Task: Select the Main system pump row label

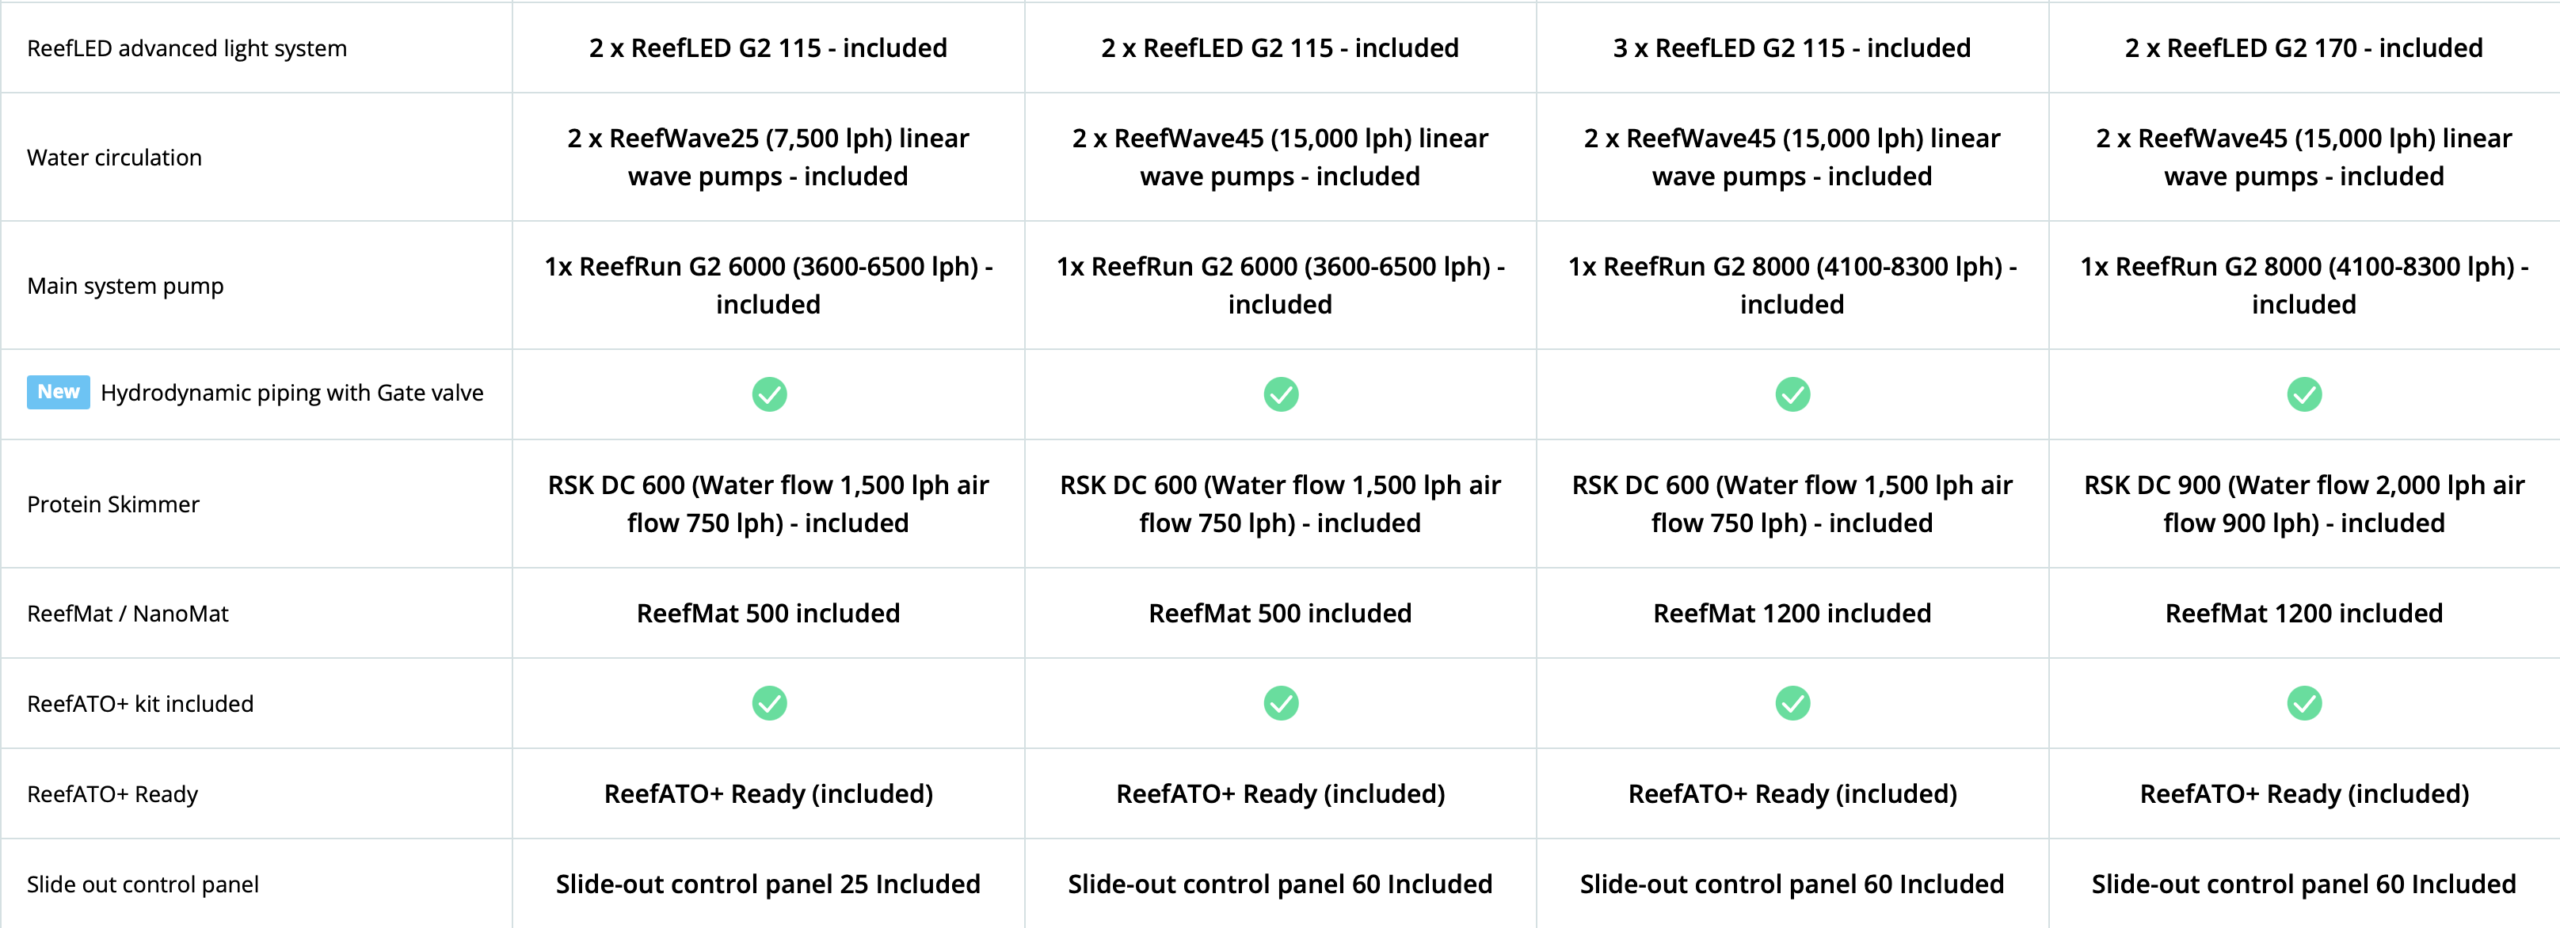Action: click(125, 286)
